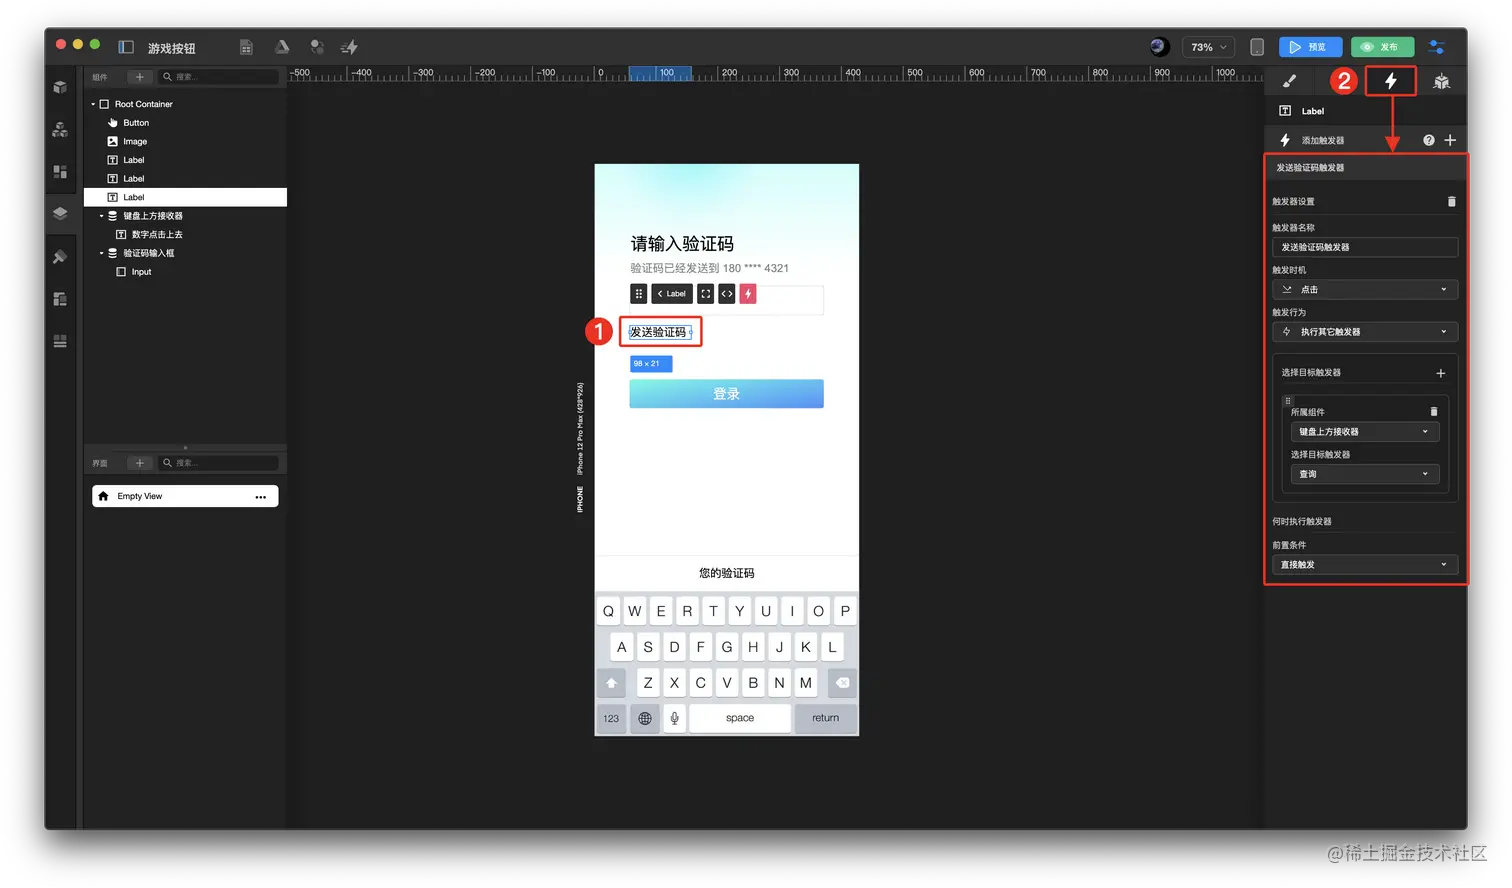The width and height of the screenshot is (1512, 888).
Task: Open the blue sliders settings icon
Action: [x=1437, y=47]
